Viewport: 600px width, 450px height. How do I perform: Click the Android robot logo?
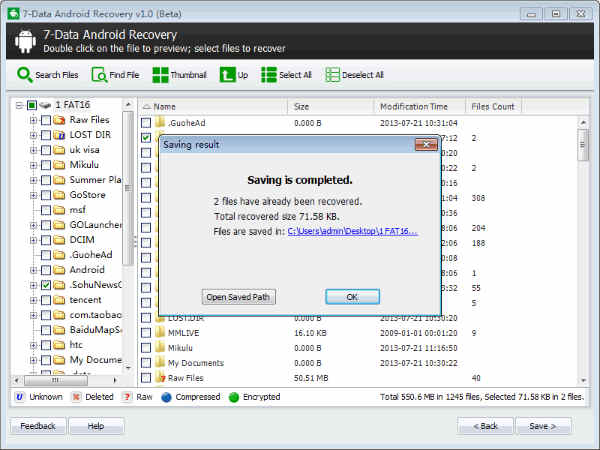[25, 41]
